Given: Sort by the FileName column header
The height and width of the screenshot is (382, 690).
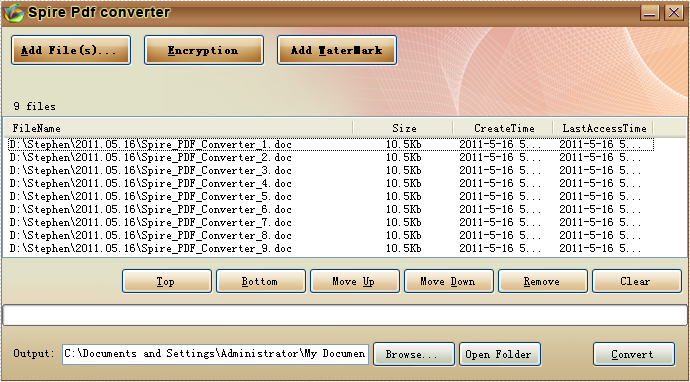Looking at the screenshot, I should point(178,128).
